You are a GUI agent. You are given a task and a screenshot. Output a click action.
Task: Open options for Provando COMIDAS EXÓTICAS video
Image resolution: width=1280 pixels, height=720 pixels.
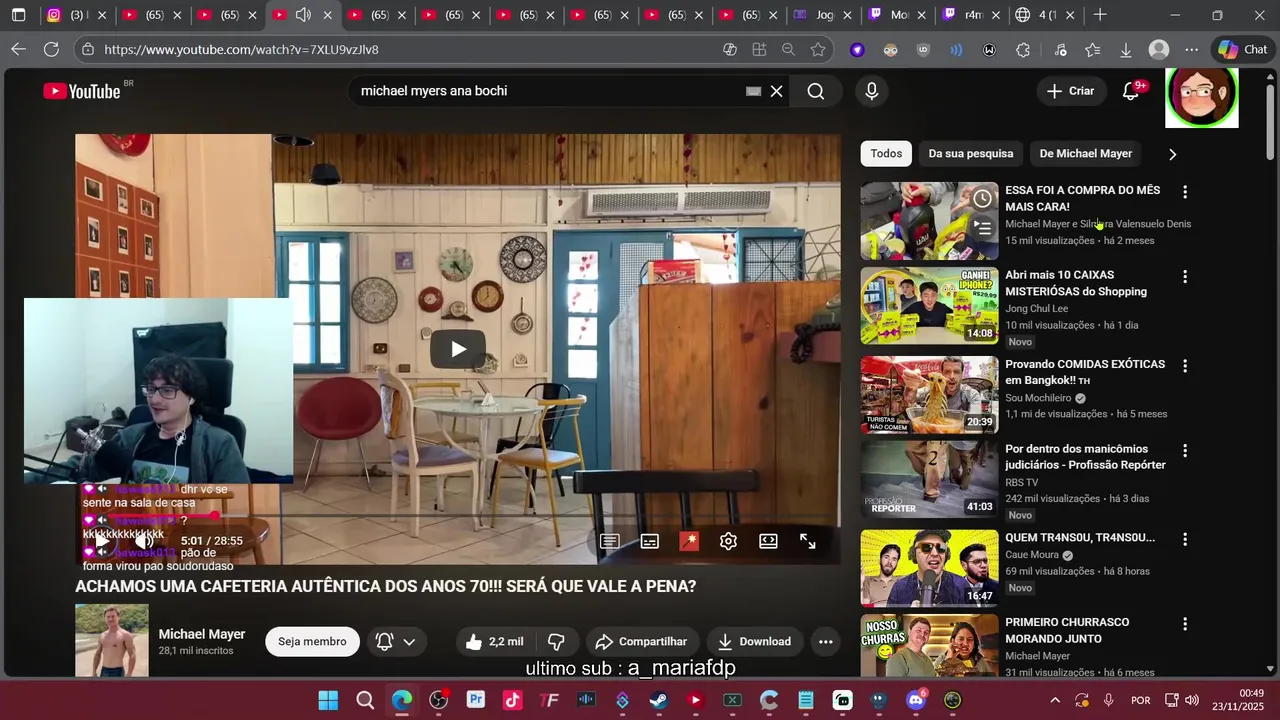[x=1185, y=366]
